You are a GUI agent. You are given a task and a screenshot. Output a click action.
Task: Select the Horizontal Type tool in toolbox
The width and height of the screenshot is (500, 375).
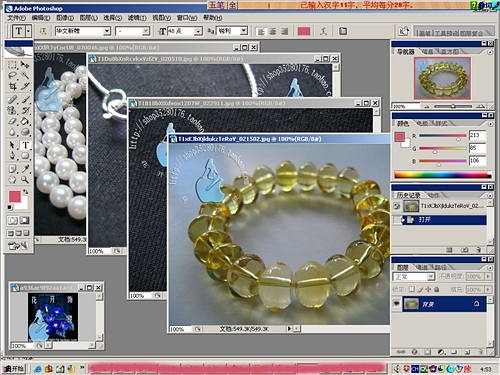pos(25,145)
